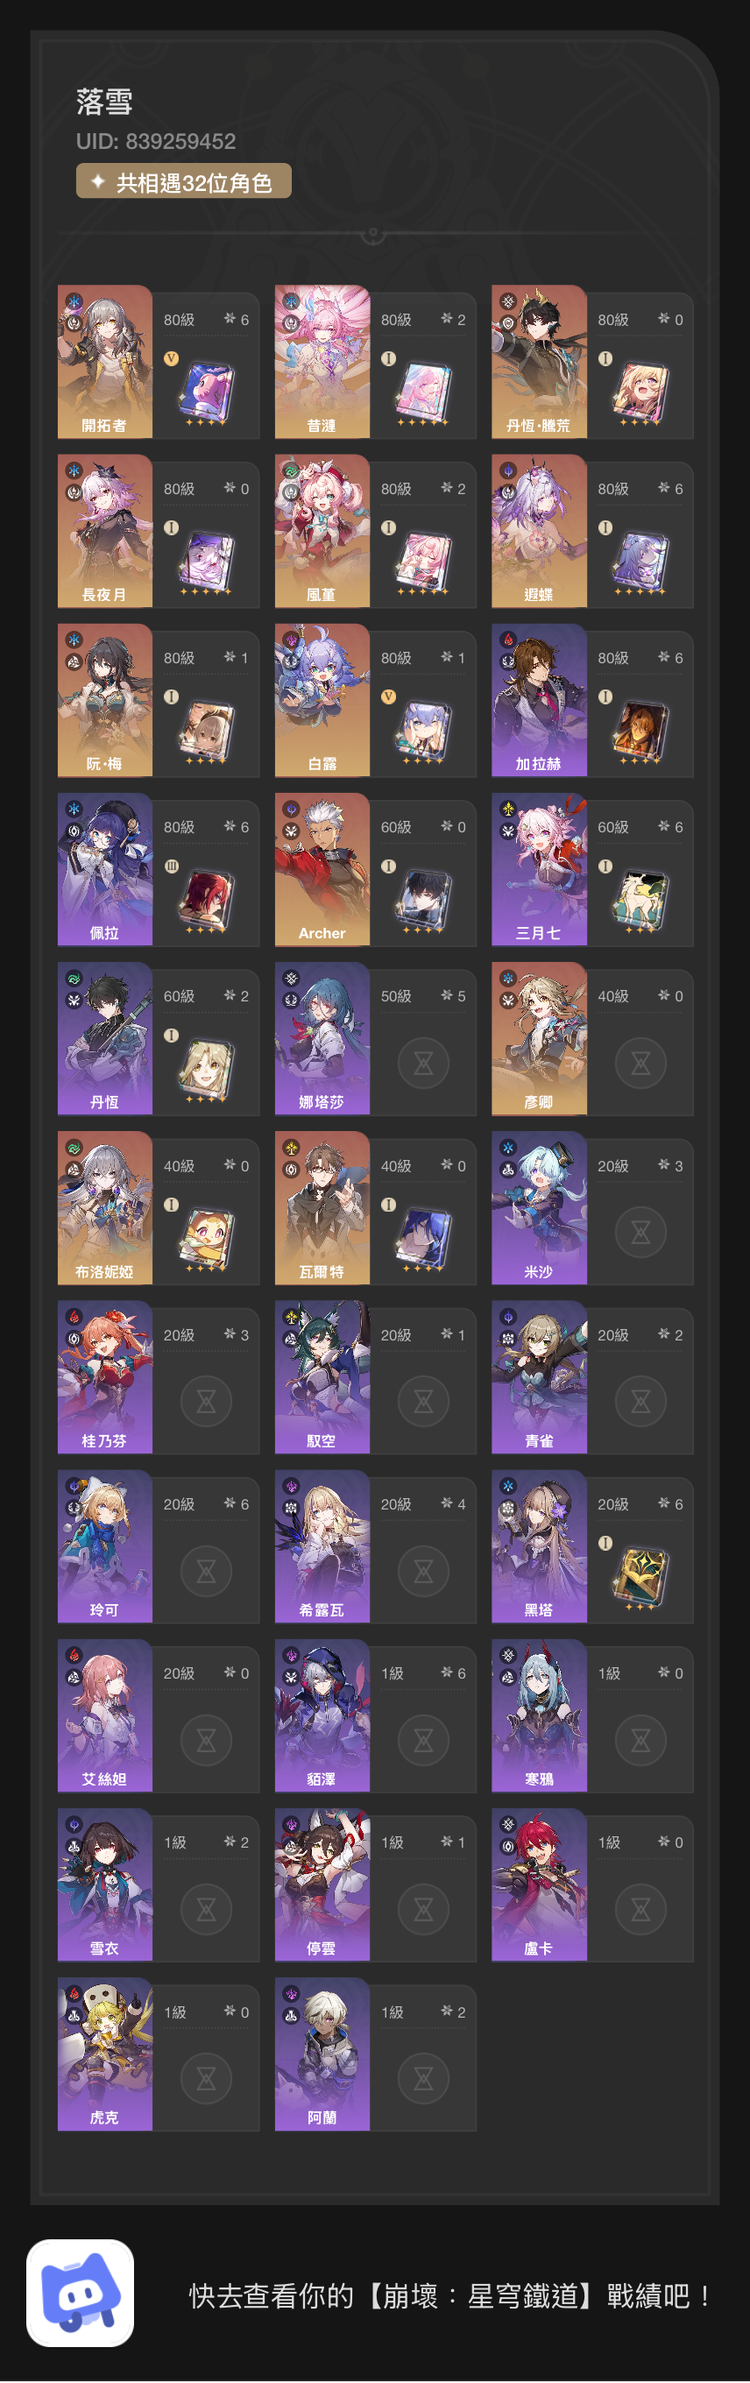Click the 落雪 player name

pos(104,101)
